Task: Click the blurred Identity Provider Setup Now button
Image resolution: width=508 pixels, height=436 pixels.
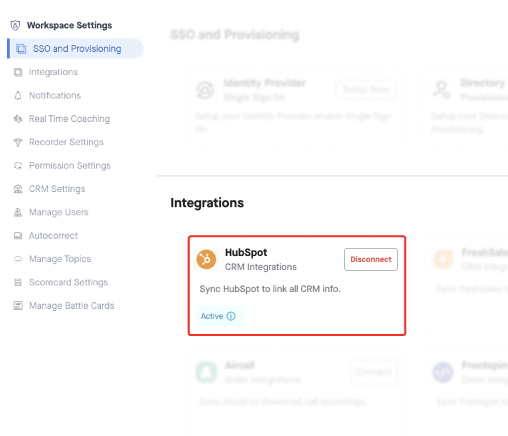Action: click(366, 89)
